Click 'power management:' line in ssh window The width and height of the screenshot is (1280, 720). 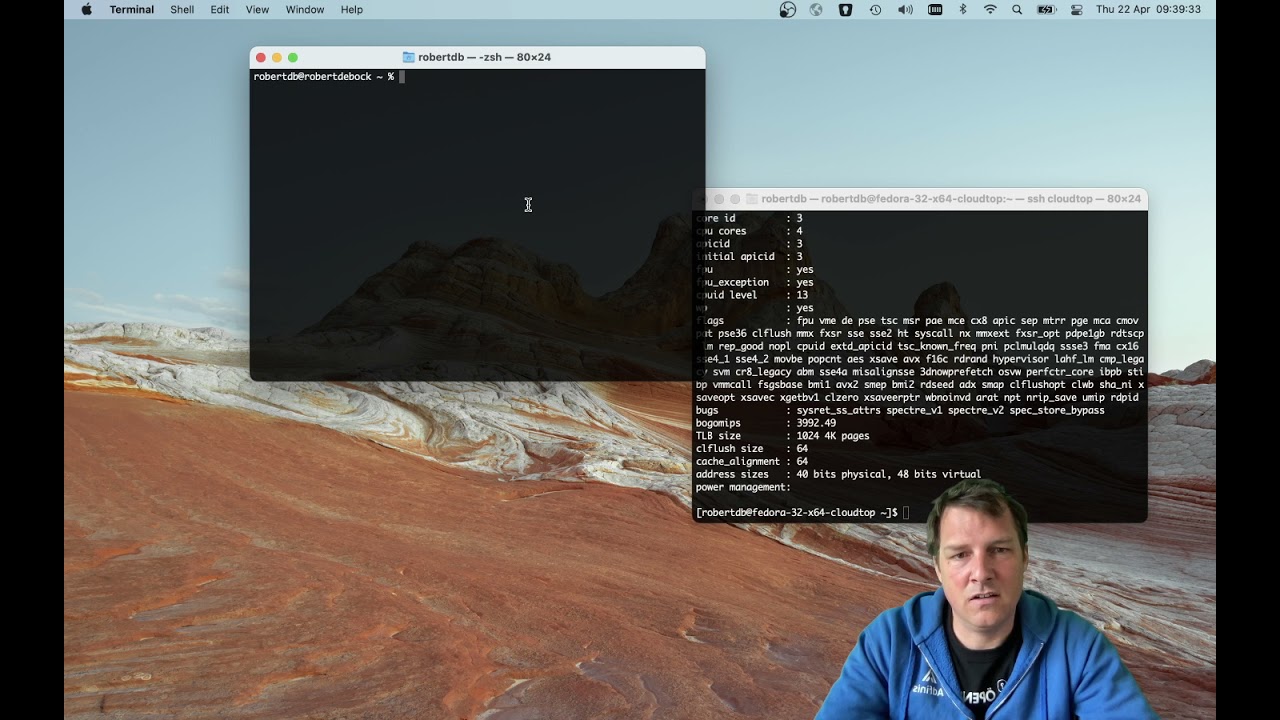(x=743, y=487)
